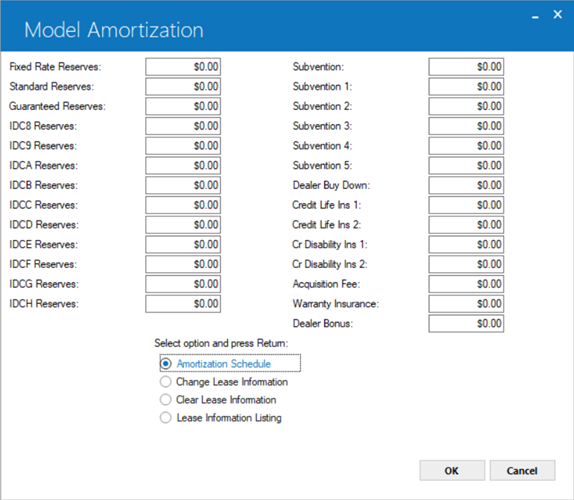Select the Amortization Schedule radio option
The image size is (574, 500).
coord(166,363)
